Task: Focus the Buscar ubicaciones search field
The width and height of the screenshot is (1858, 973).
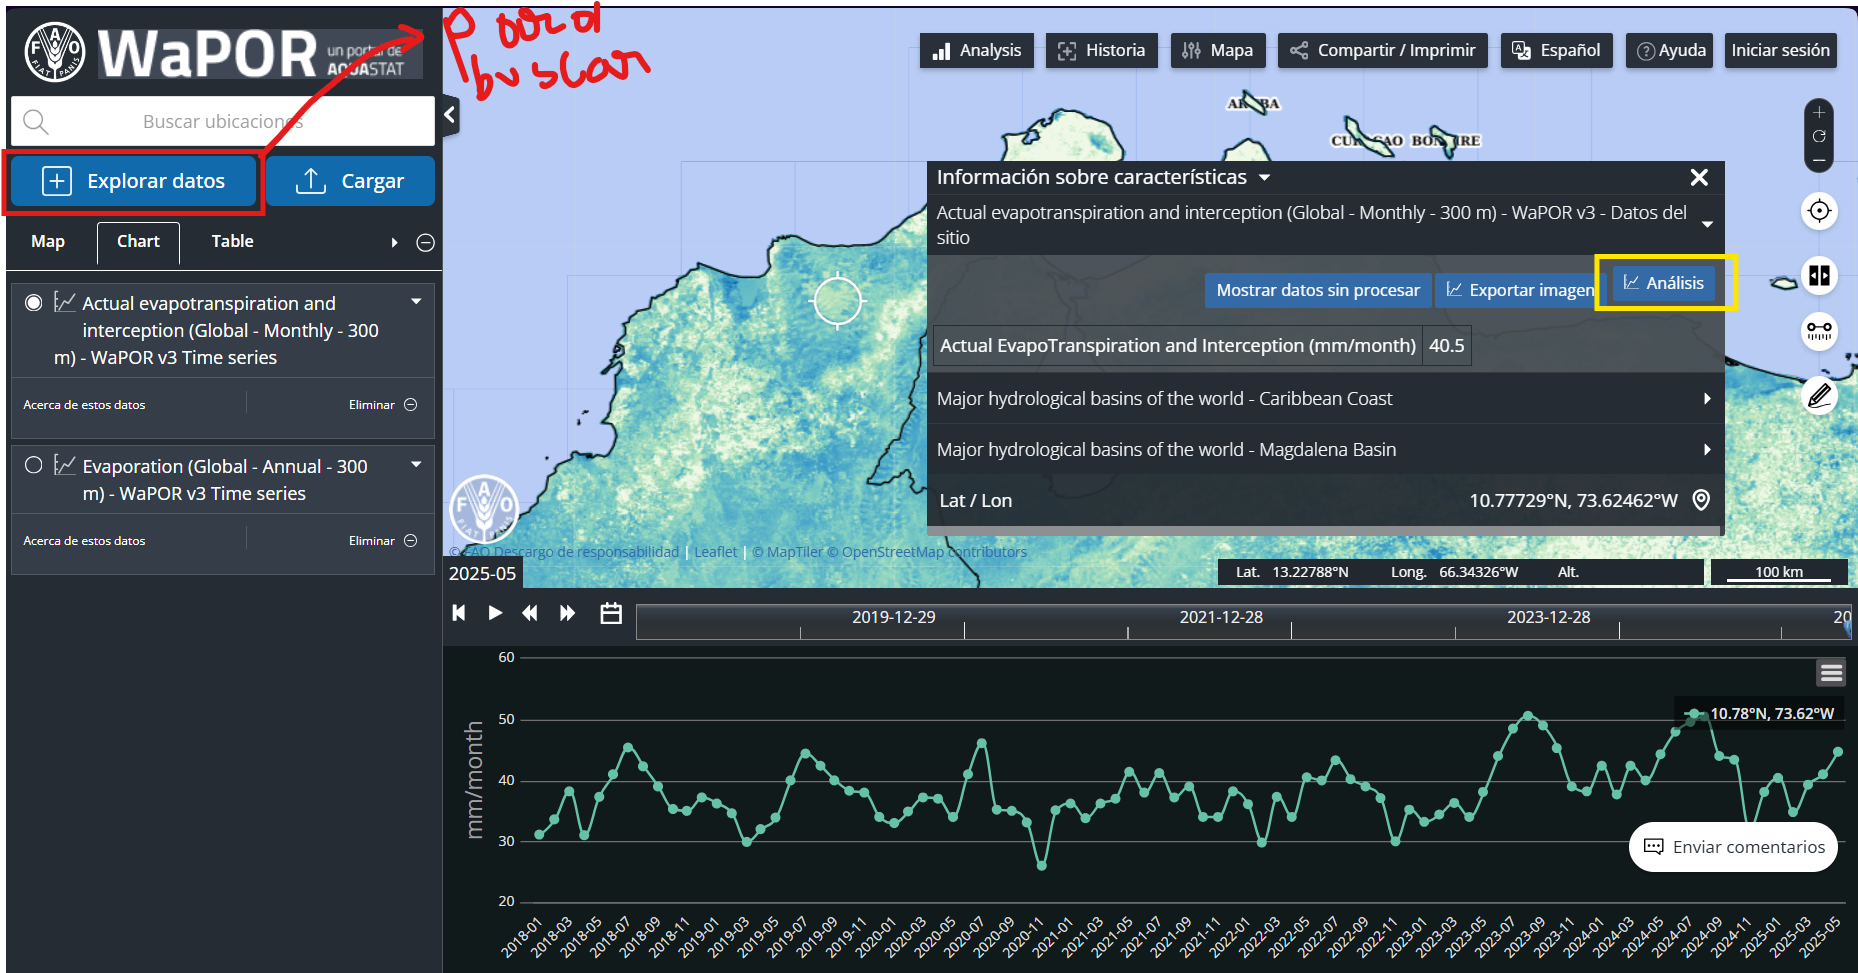Action: tap(223, 122)
